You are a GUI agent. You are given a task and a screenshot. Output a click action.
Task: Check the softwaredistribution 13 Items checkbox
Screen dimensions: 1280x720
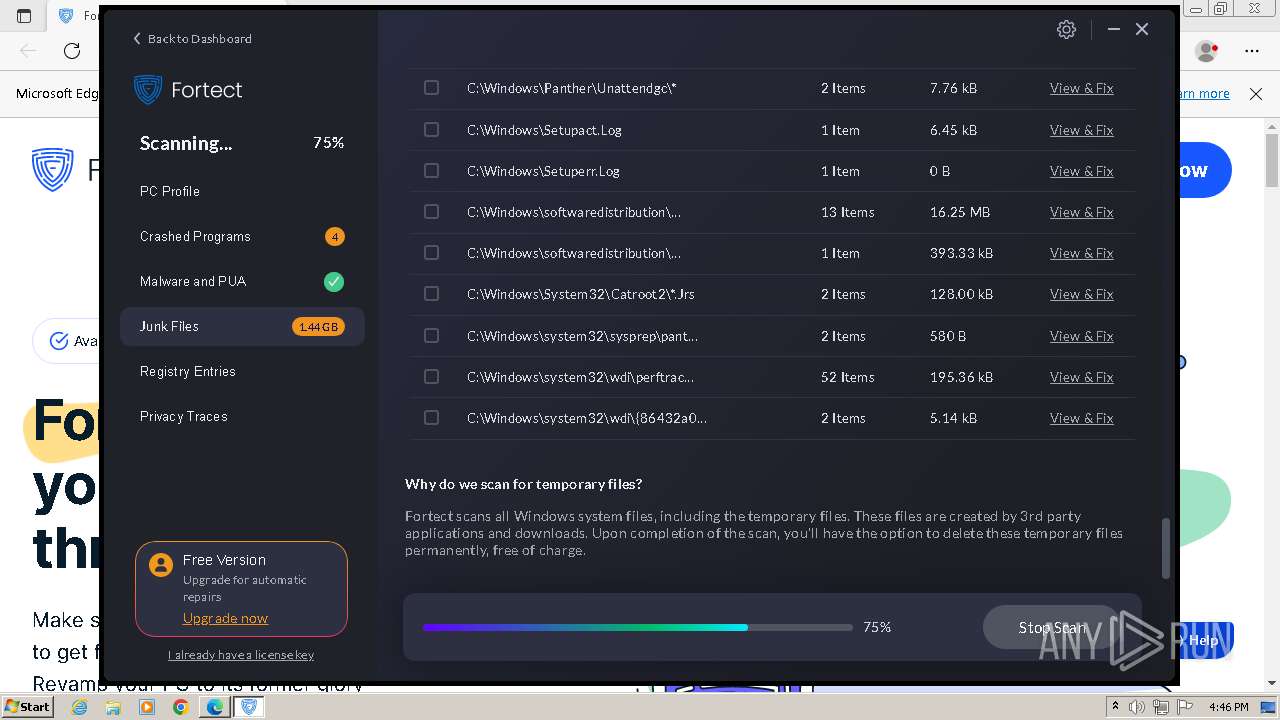(x=431, y=212)
